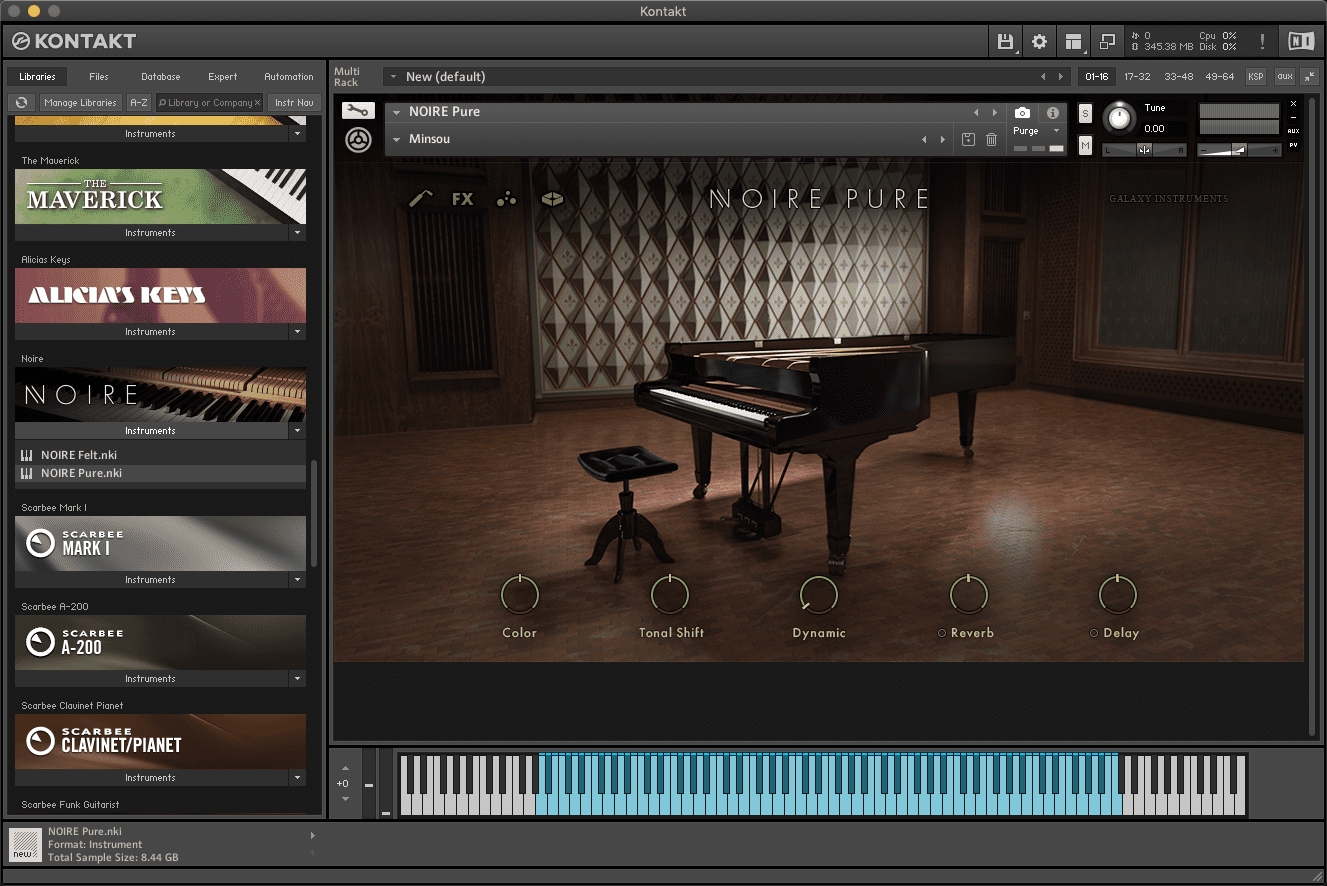
Task: Open the instrument info icon
Action: 1052,113
